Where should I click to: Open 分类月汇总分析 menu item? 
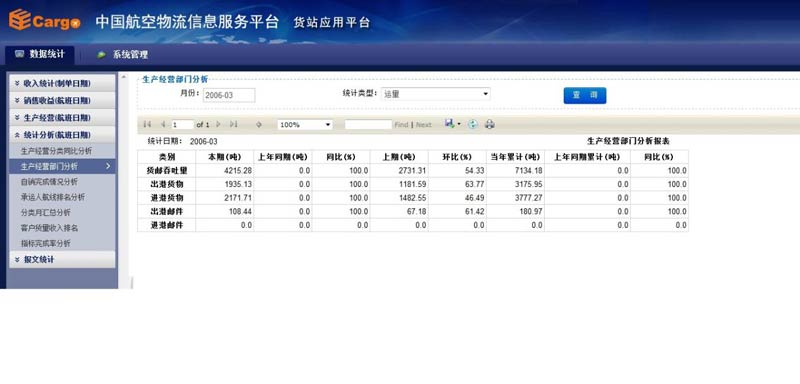(45, 213)
